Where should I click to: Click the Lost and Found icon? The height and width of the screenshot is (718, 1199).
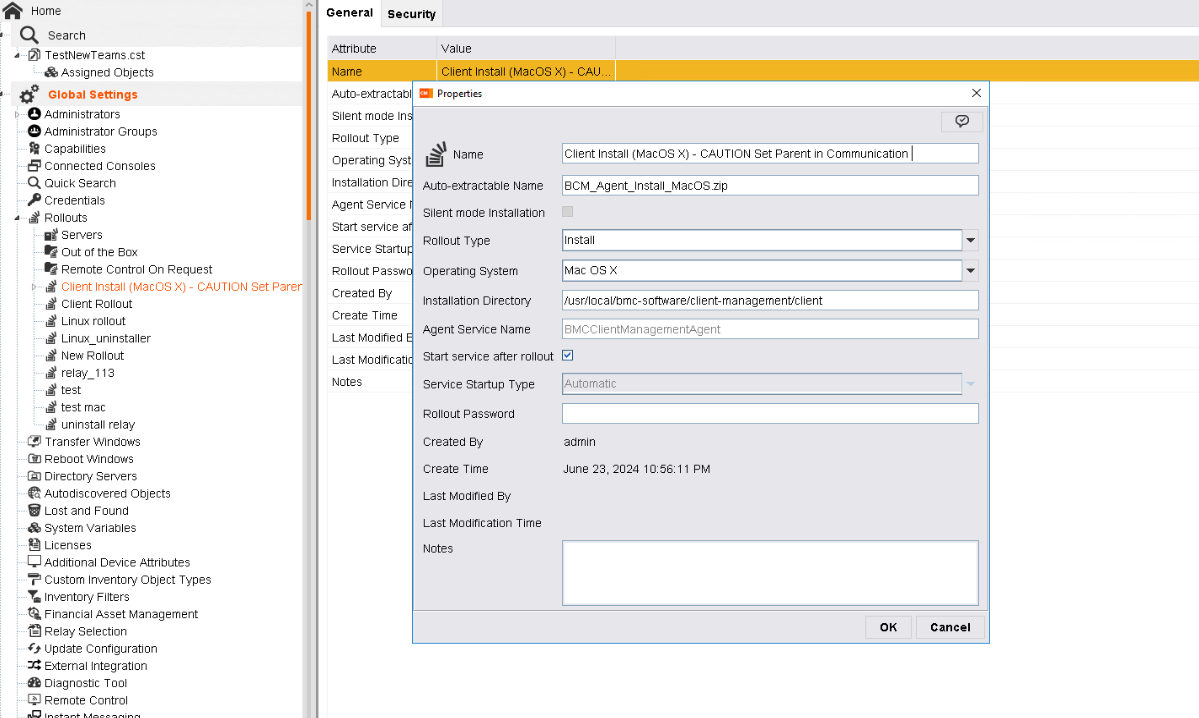coord(34,510)
